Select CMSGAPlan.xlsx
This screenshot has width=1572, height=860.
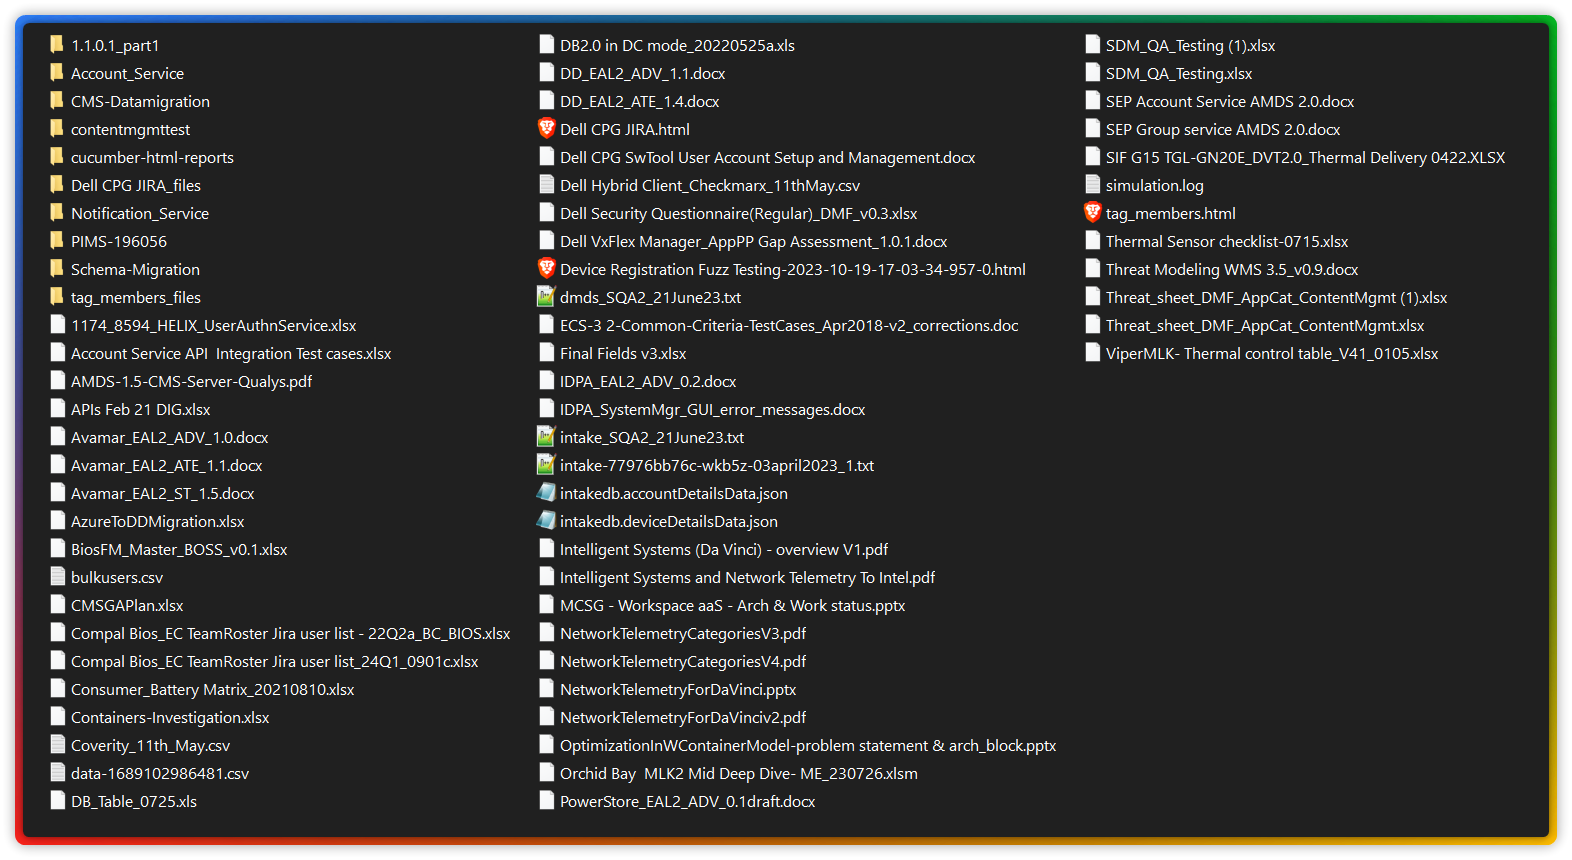(x=127, y=605)
